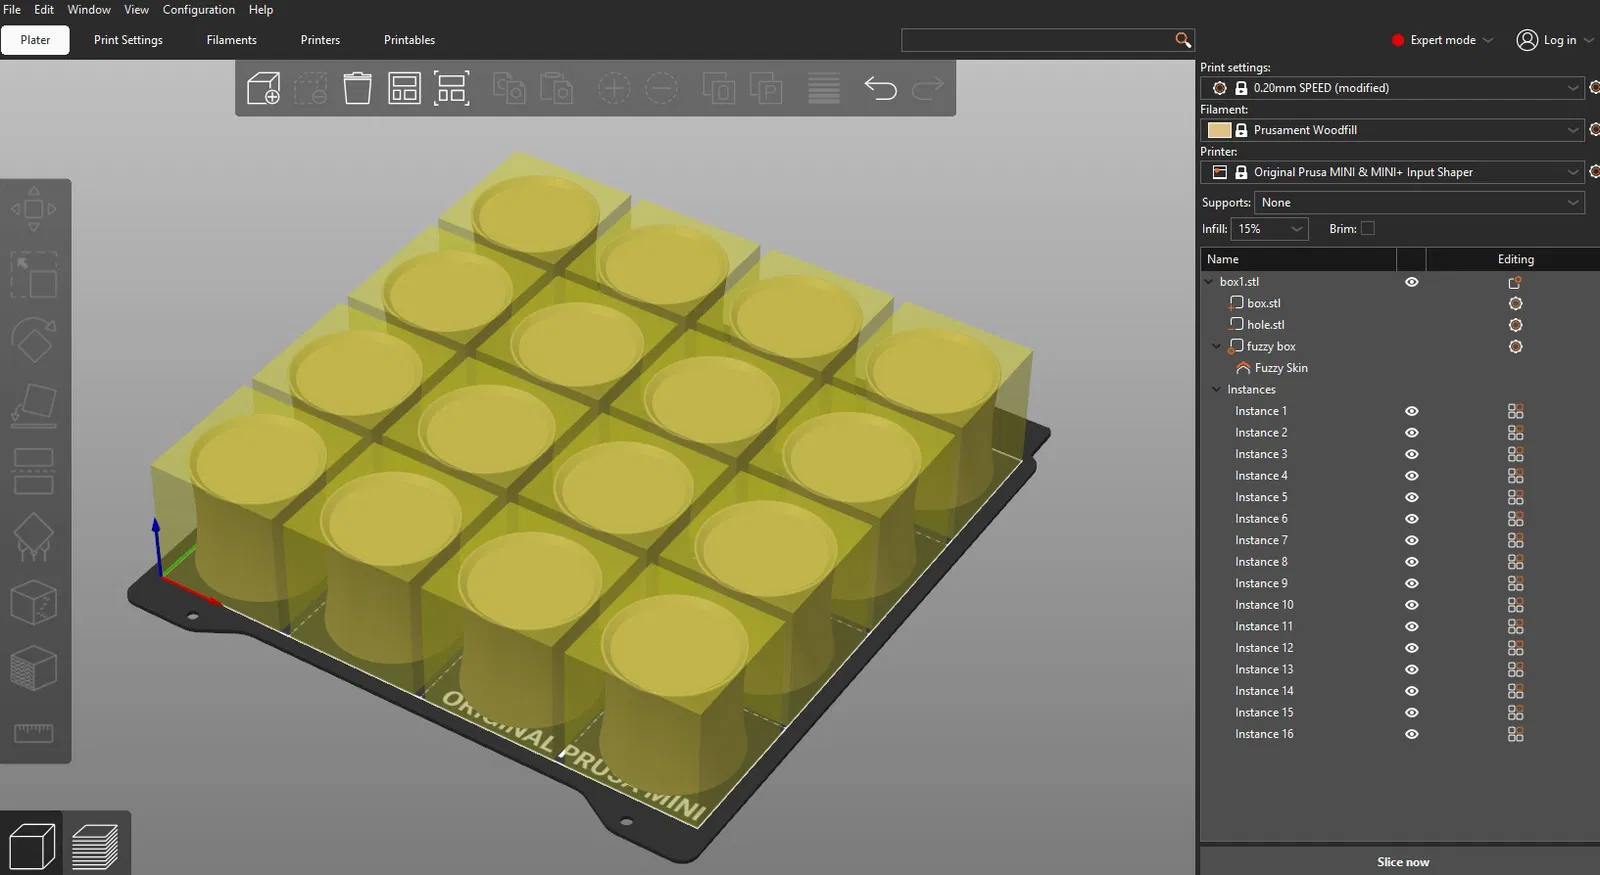Screen dimensions: 1600x875
Task: Hide Instance 1 with its eye icon
Action: 1411,411
